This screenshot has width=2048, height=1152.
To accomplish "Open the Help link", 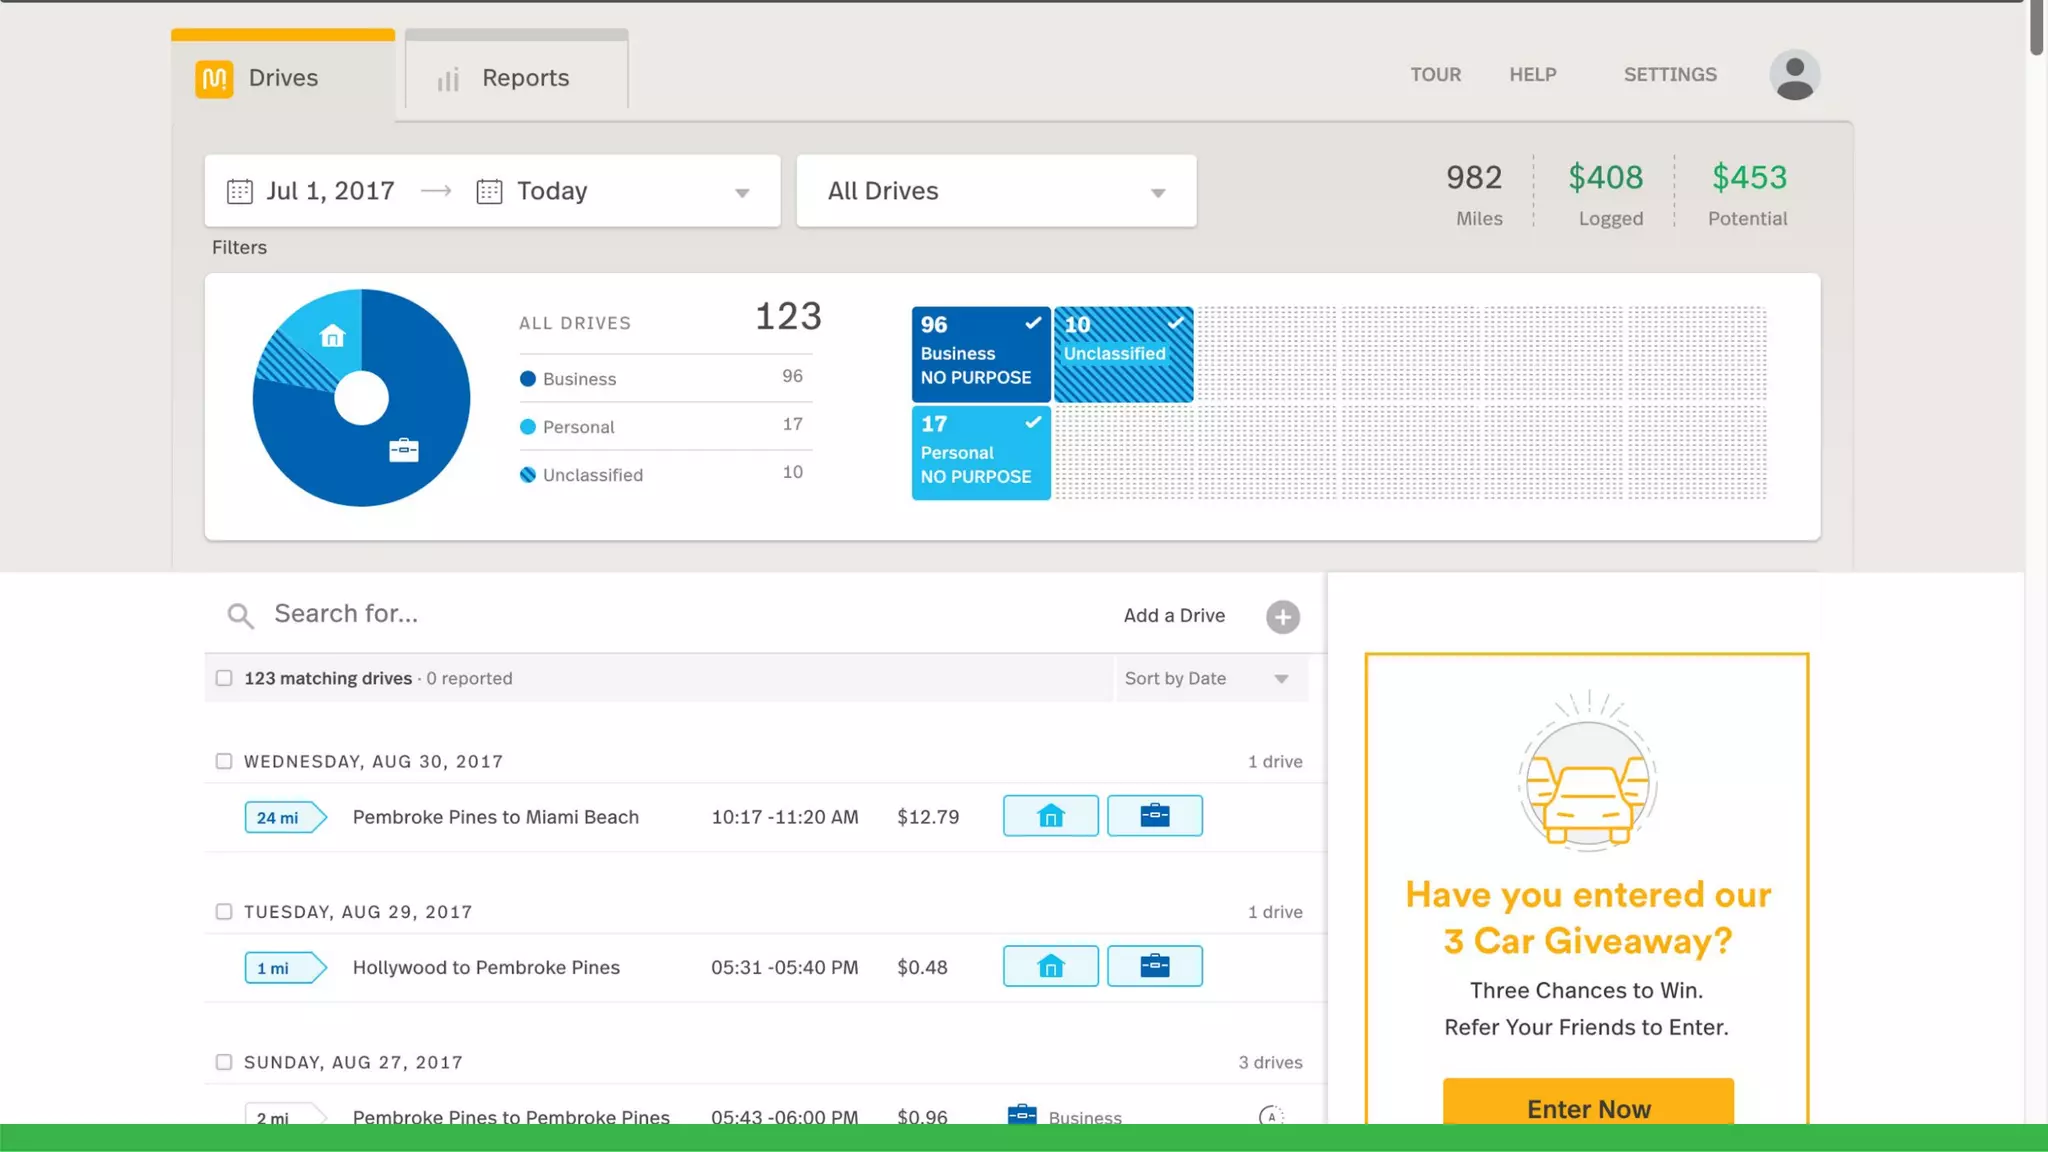I will pos(1532,75).
